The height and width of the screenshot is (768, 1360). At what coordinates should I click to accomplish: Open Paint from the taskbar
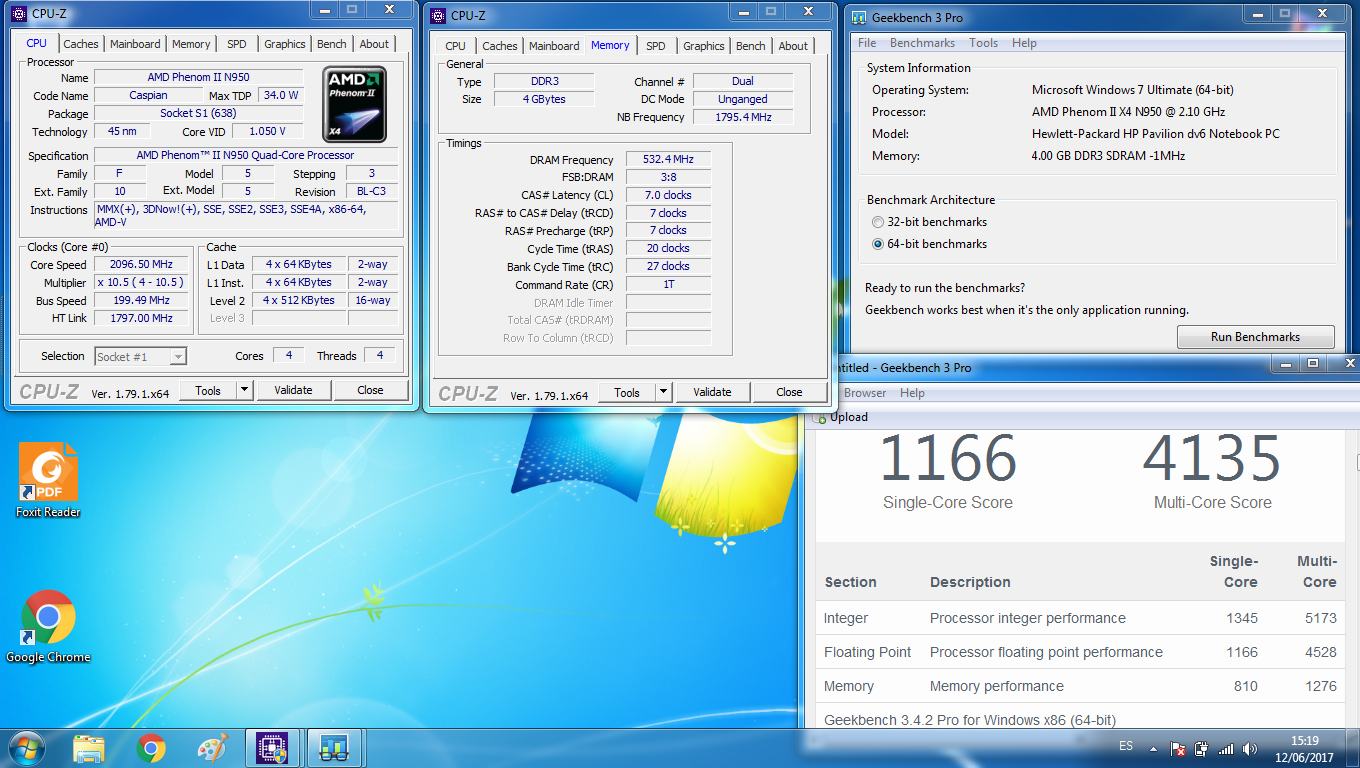(x=212, y=748)
